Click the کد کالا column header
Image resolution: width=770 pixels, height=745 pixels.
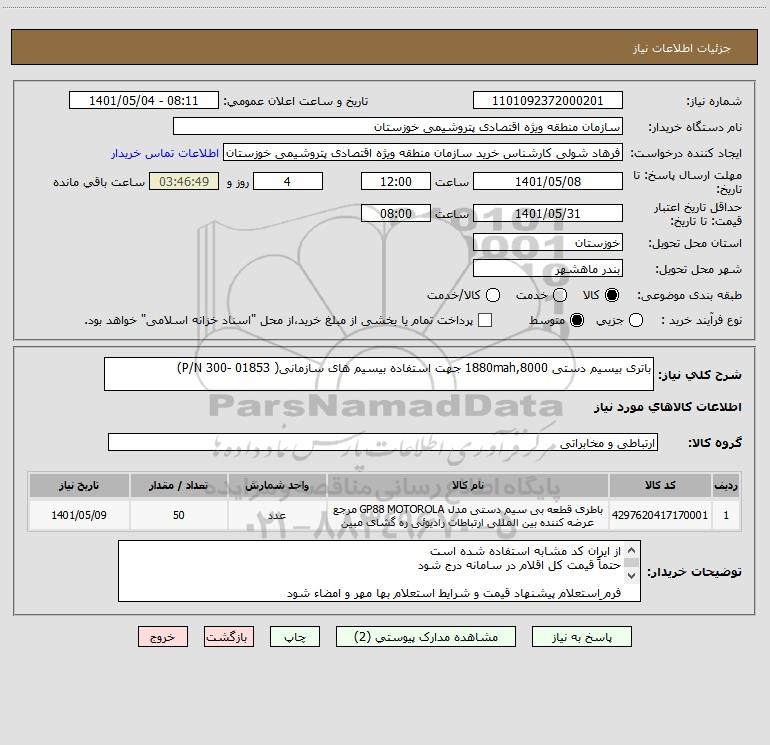[660, 486]
